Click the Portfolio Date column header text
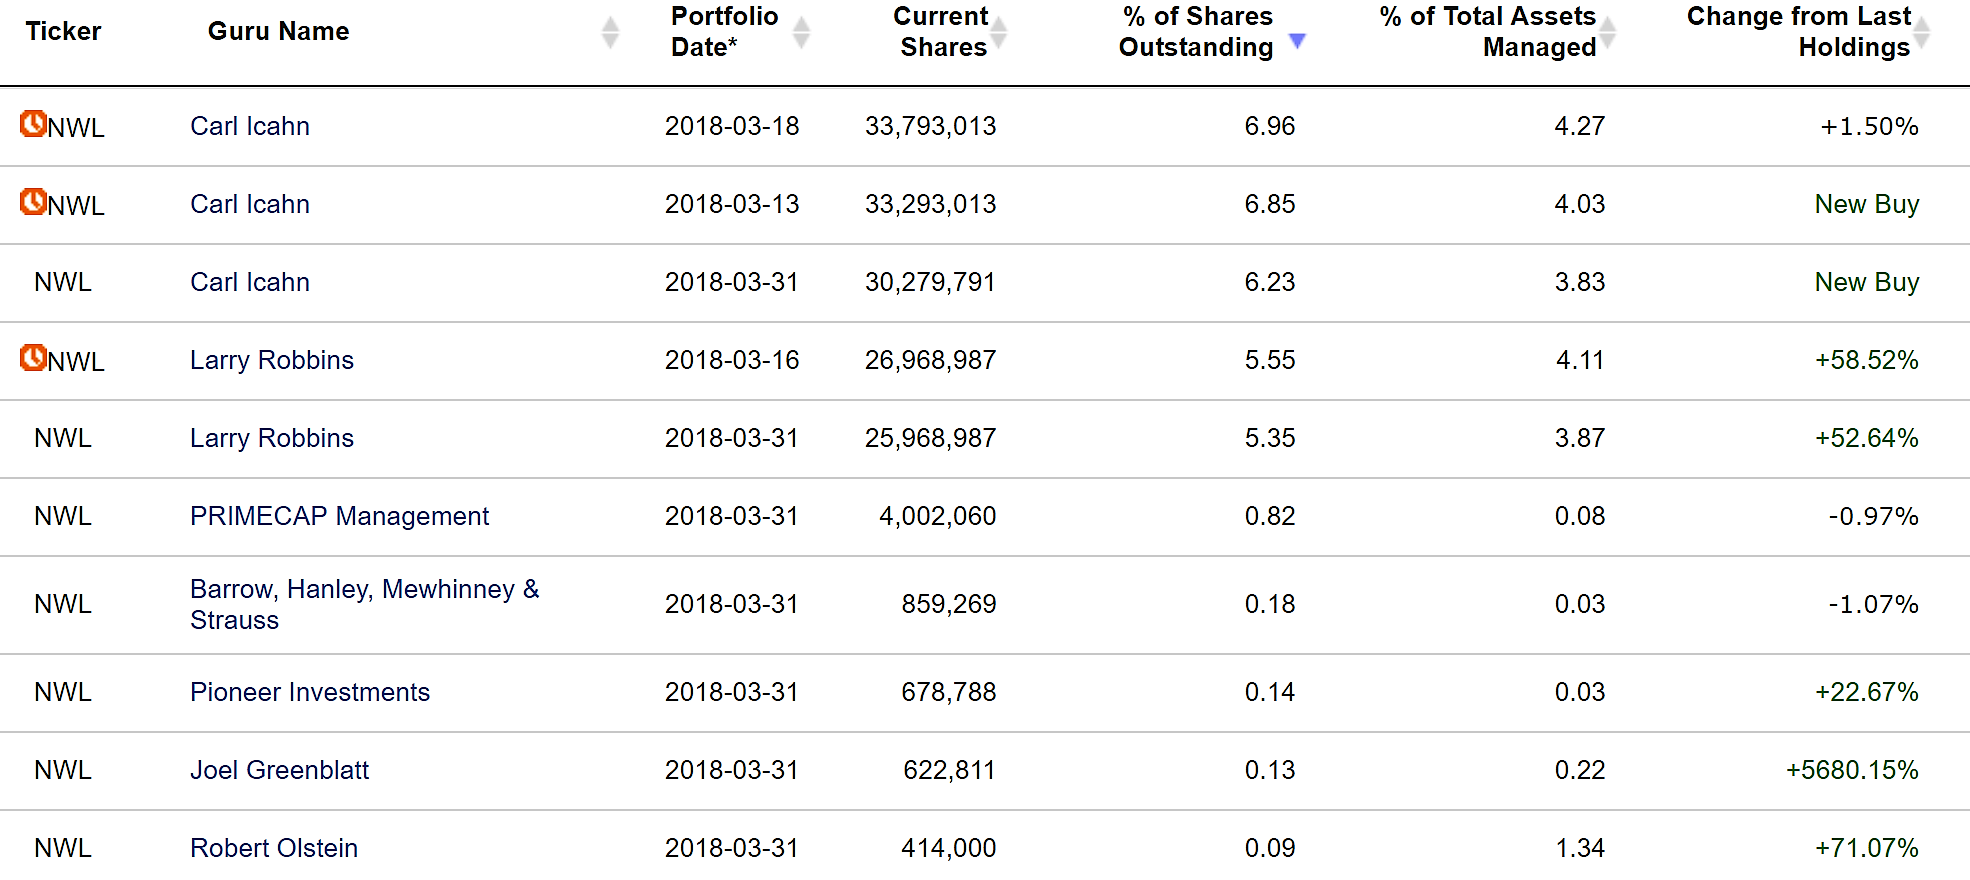Image resolution: width=1970 pixels, height=880 pixels. 724,31
